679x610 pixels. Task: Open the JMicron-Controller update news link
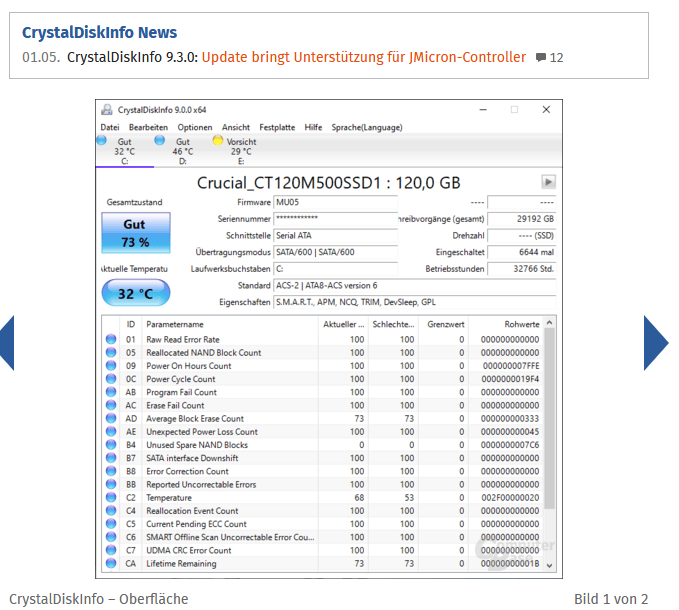pos(363,57)
